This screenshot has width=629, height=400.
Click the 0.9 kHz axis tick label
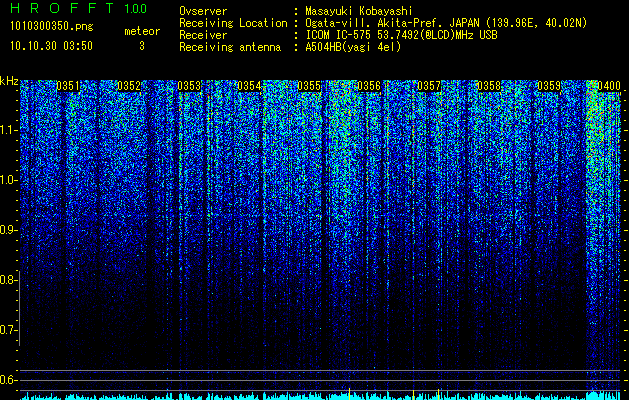[8, 230]
